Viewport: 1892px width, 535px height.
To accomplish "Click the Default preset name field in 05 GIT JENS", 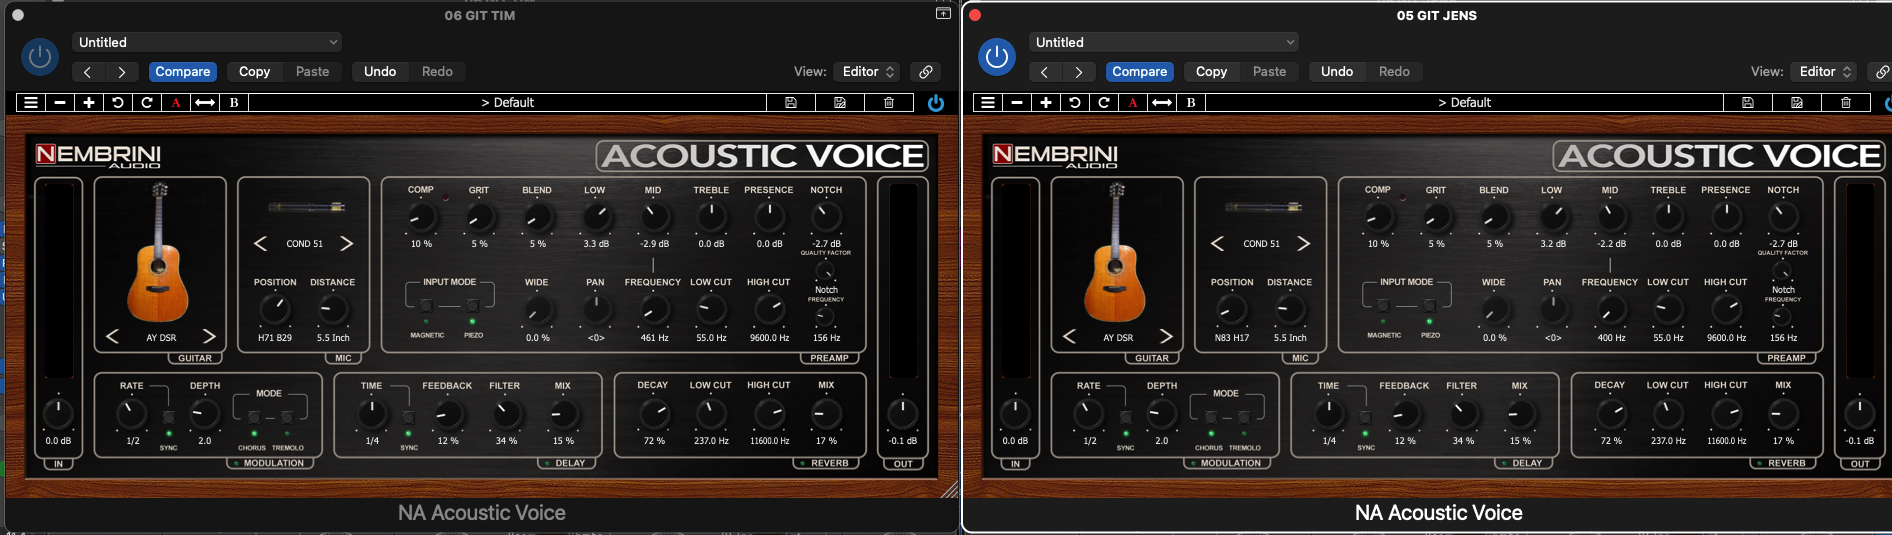I will coord(1464,102).
